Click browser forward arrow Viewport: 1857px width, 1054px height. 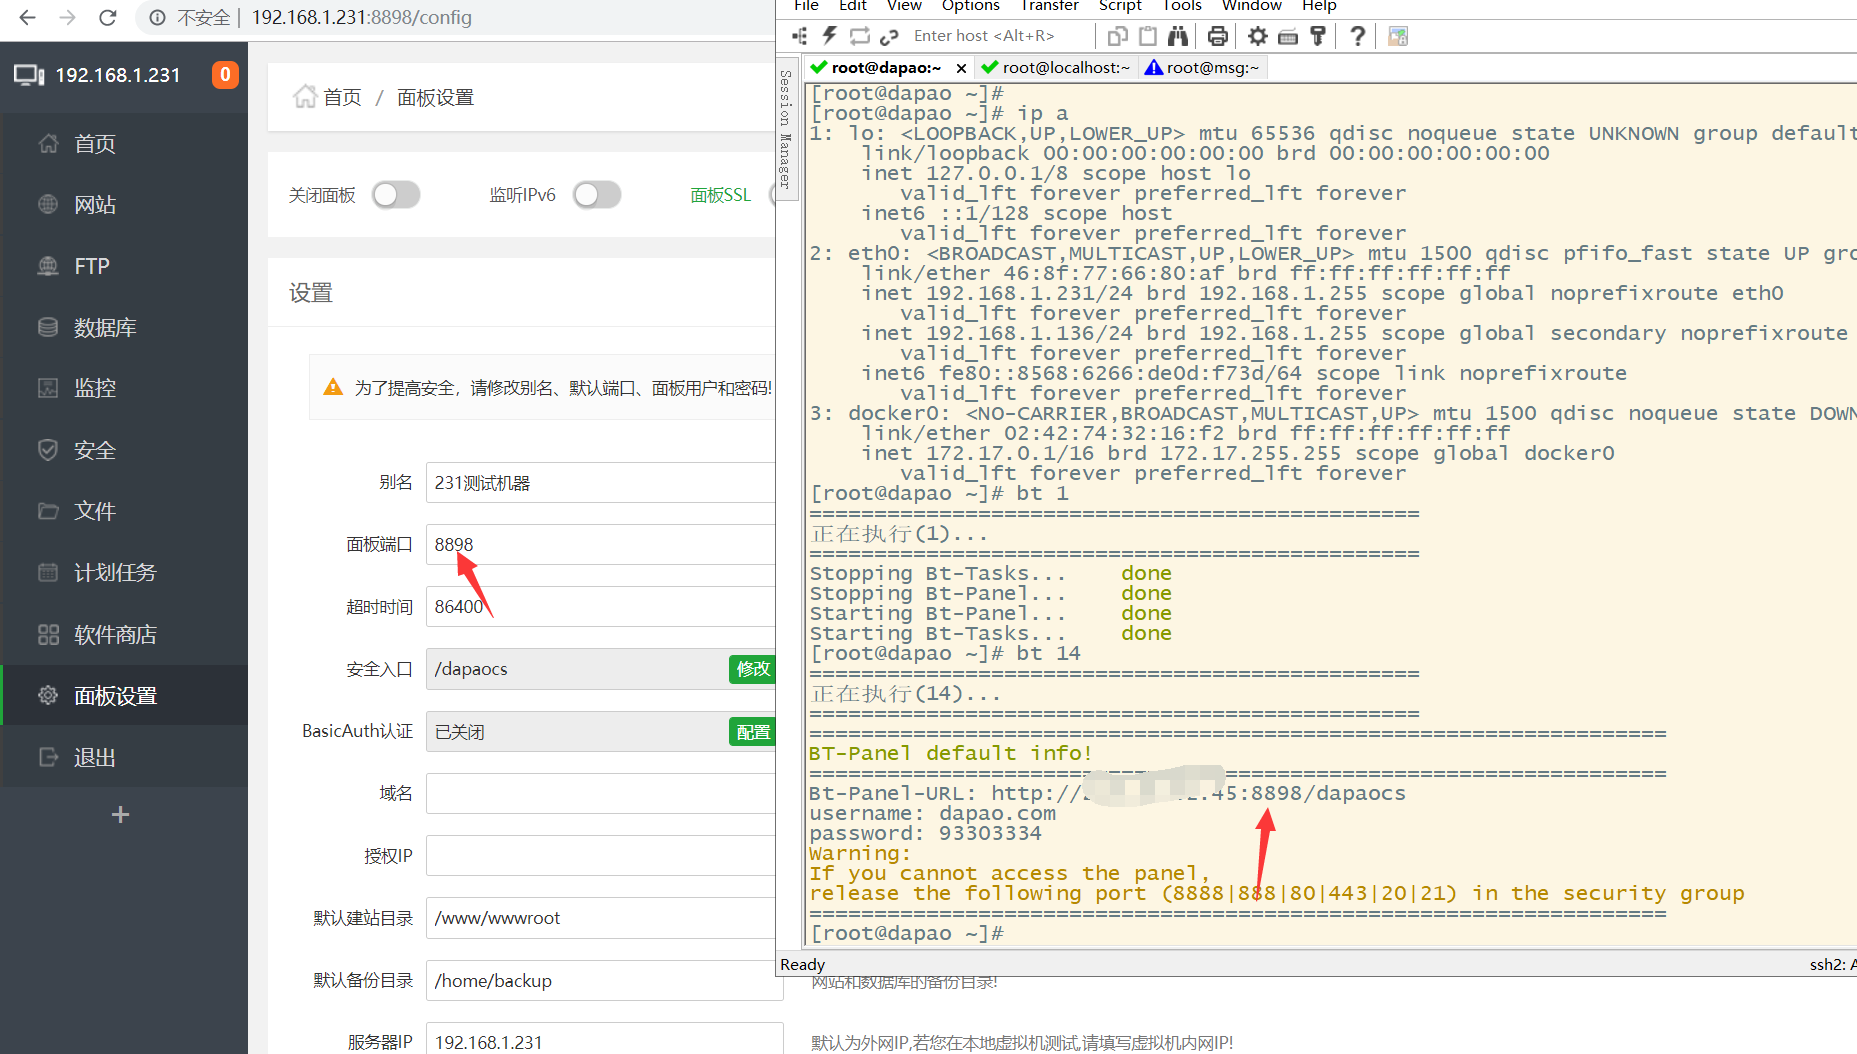[67, 17]
